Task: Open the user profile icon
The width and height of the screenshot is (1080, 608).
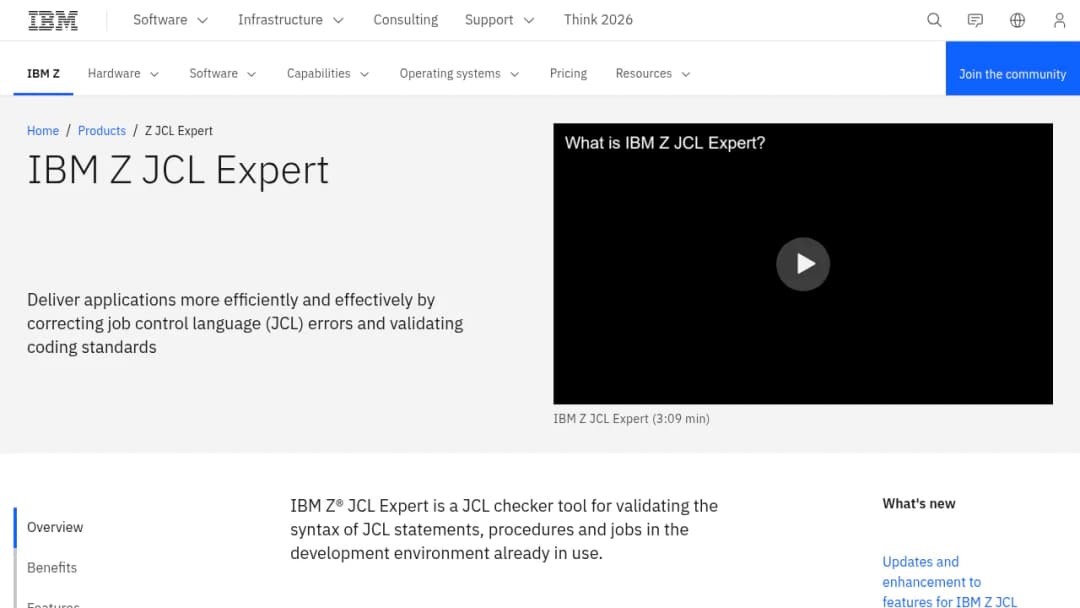Action: (x=1059, y=20)
